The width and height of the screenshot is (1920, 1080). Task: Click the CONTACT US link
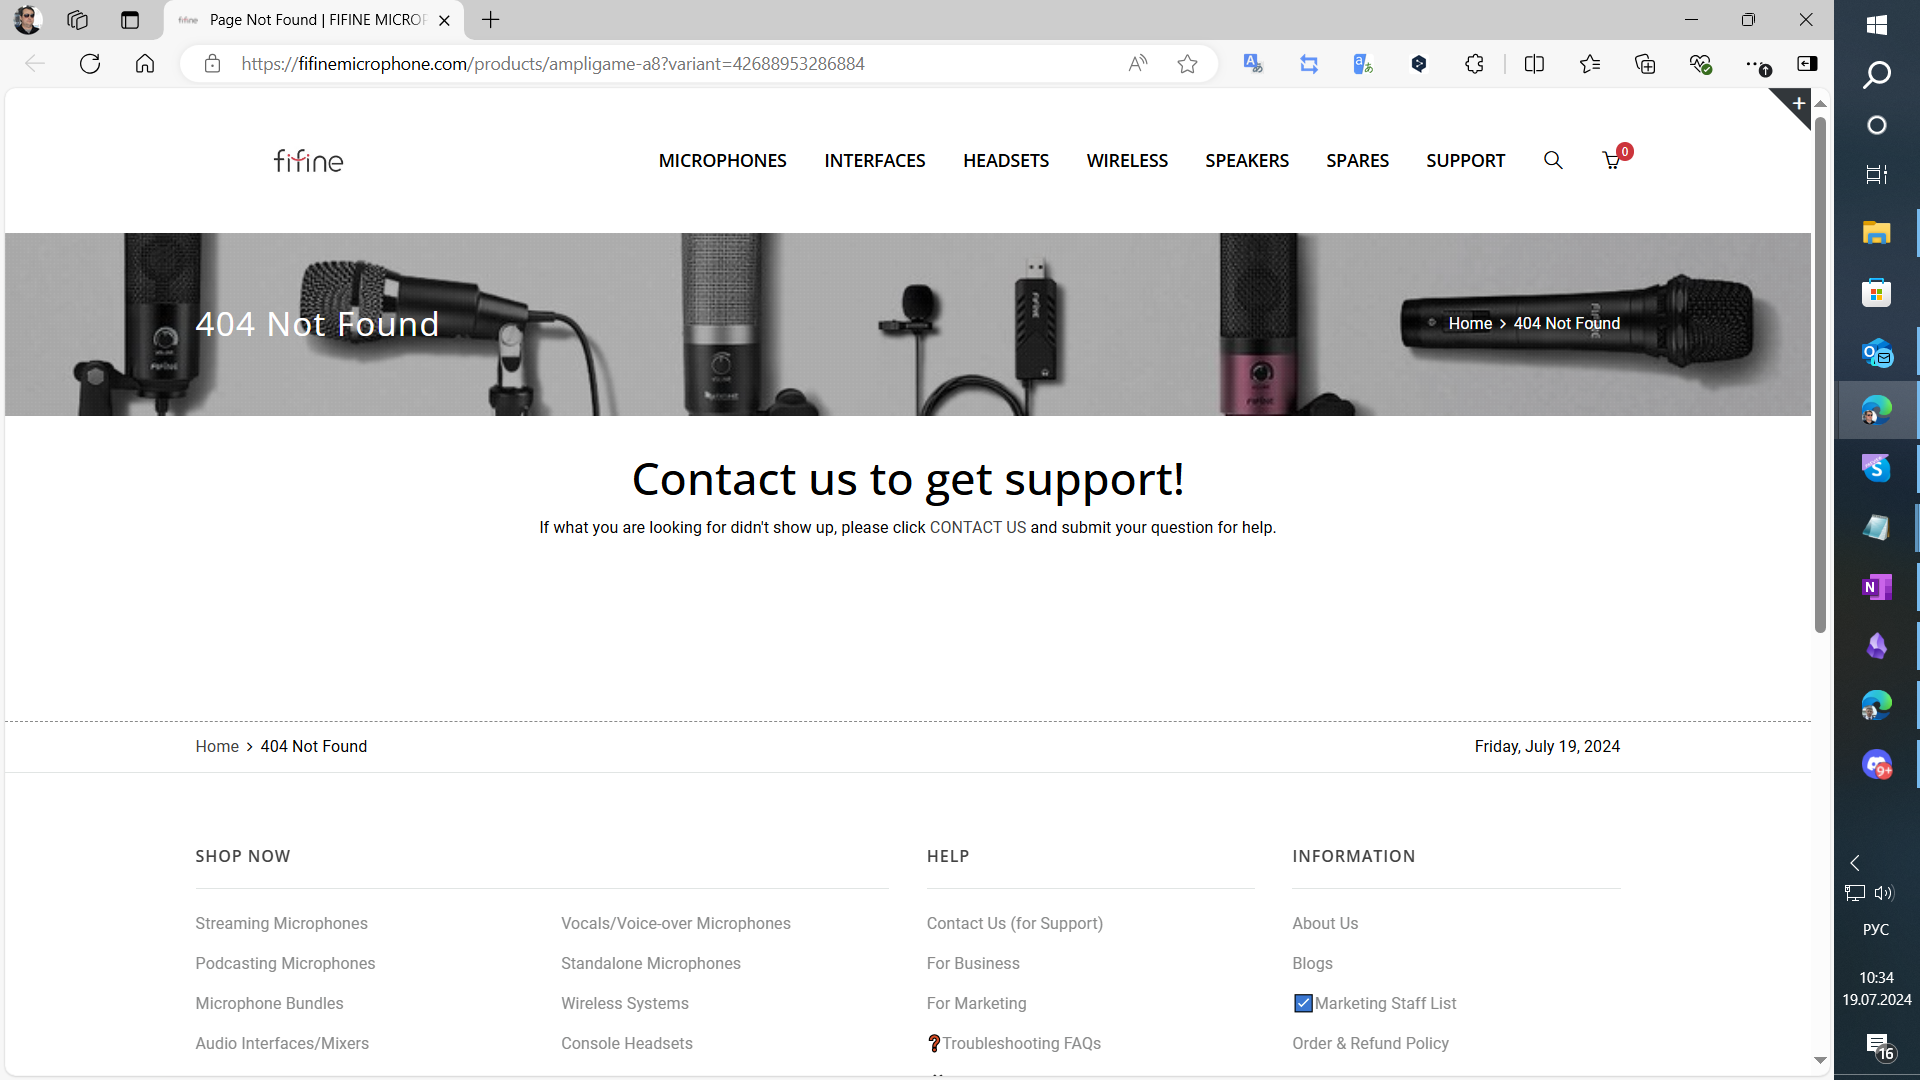(x=977, y=527)
